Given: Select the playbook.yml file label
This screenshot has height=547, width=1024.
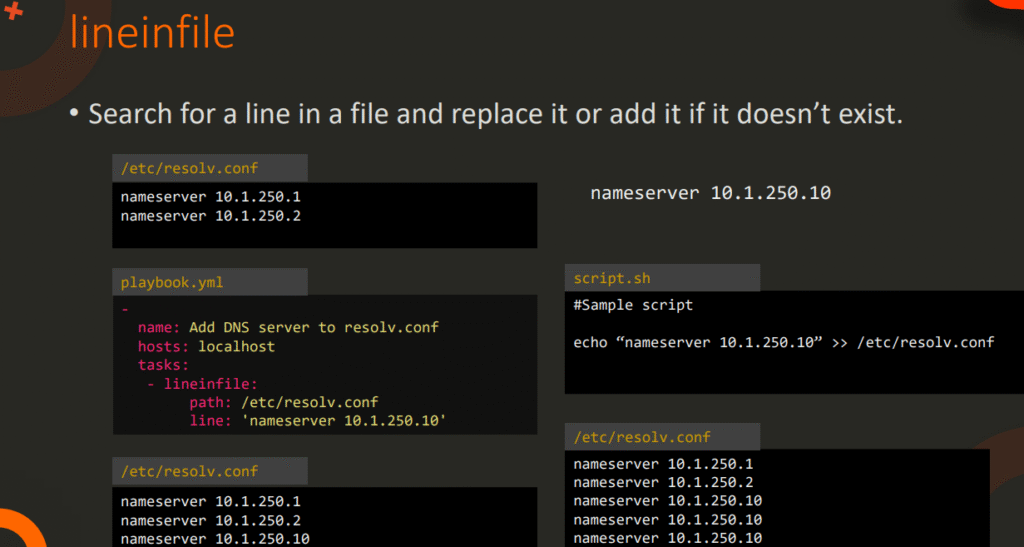Looking at the screenshot, I should pyautogui.click(x=172, y=282).
